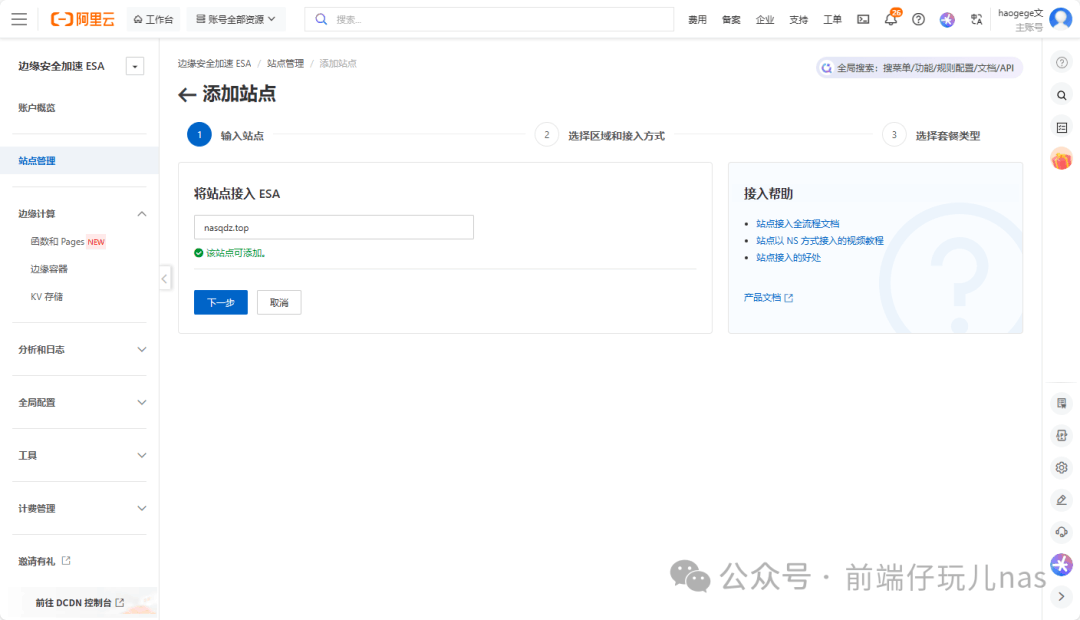This screenshot has width=1080, height=620.
Task: Click the language switch icon
Action: [x=976, y=19]
